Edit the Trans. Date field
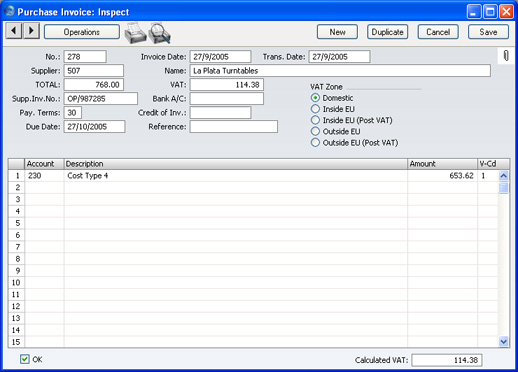 tap(339, 57)
